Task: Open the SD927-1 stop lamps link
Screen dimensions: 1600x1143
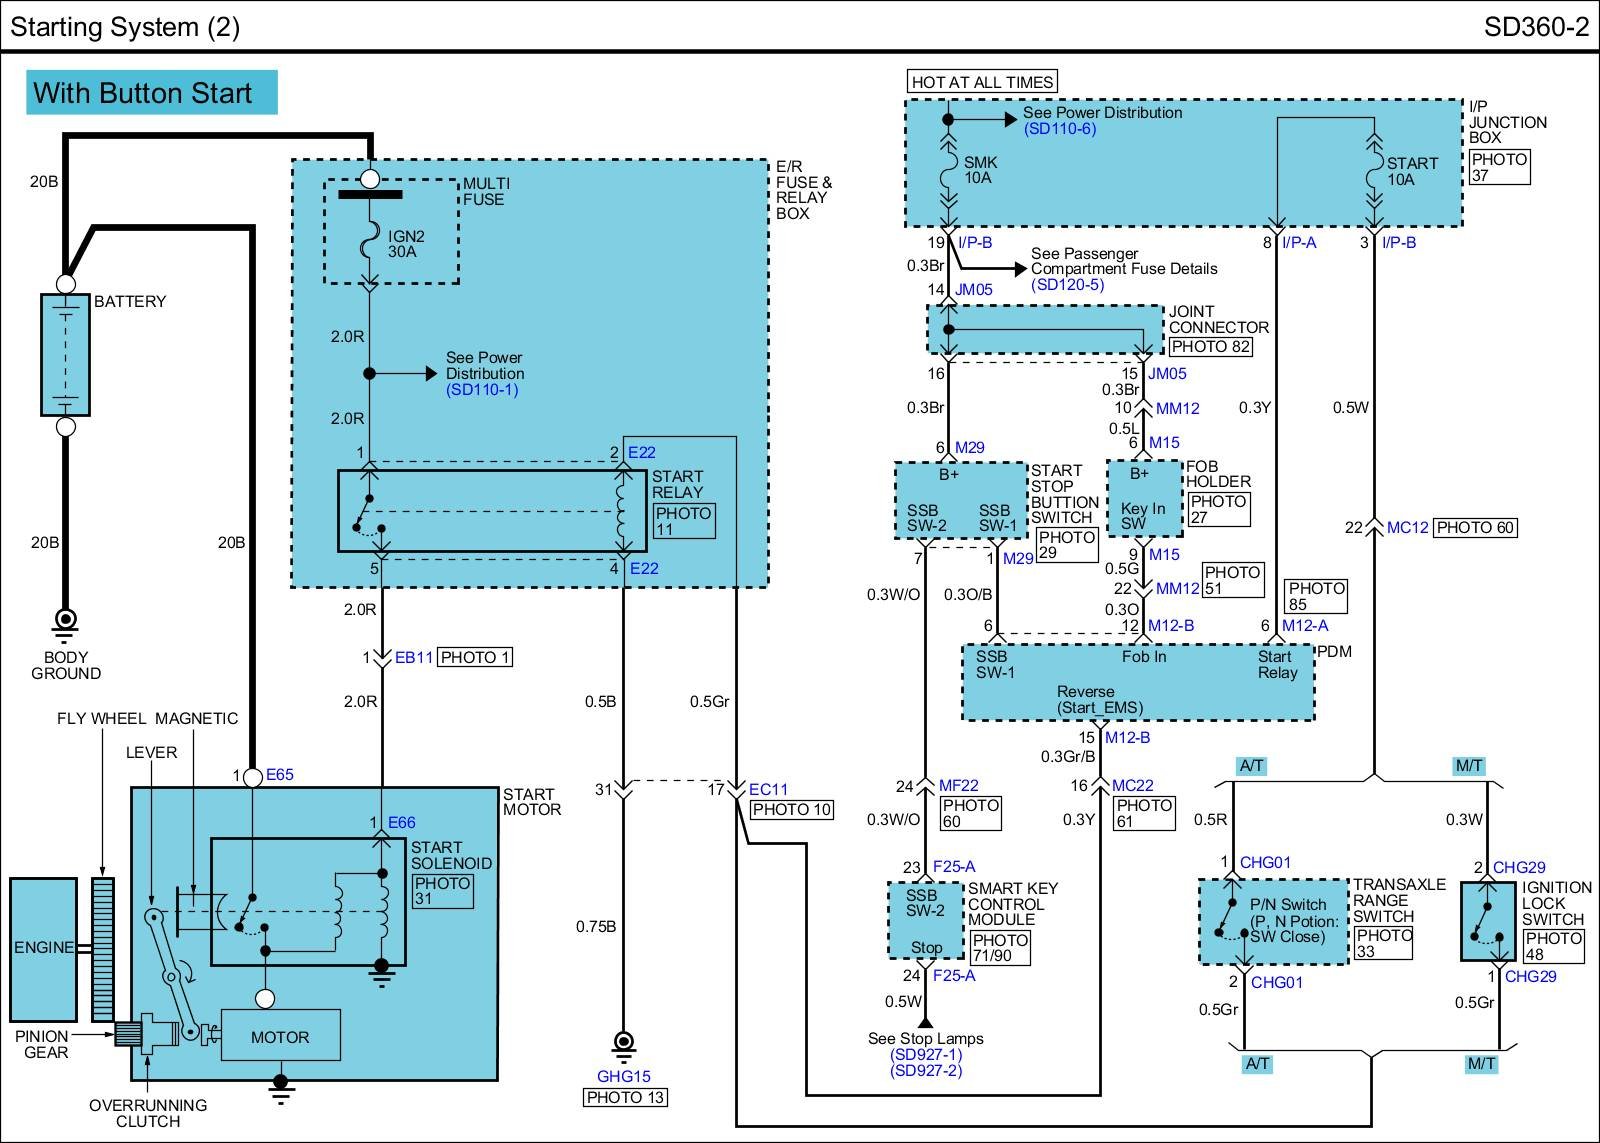Action: click(x=925, y=1055)
